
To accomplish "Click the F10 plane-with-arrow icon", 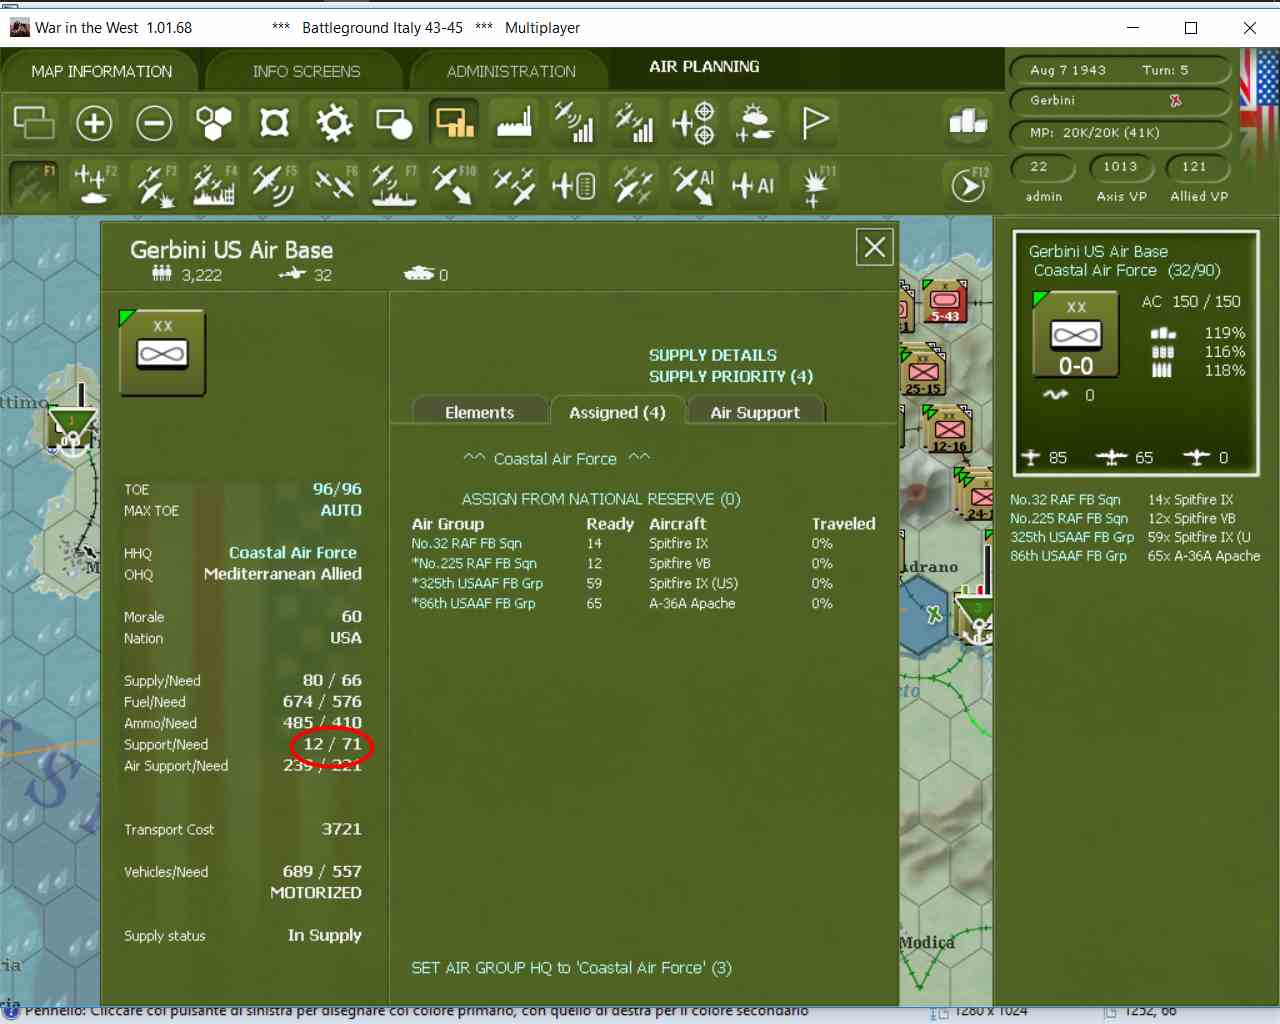I will pos(454,185).
